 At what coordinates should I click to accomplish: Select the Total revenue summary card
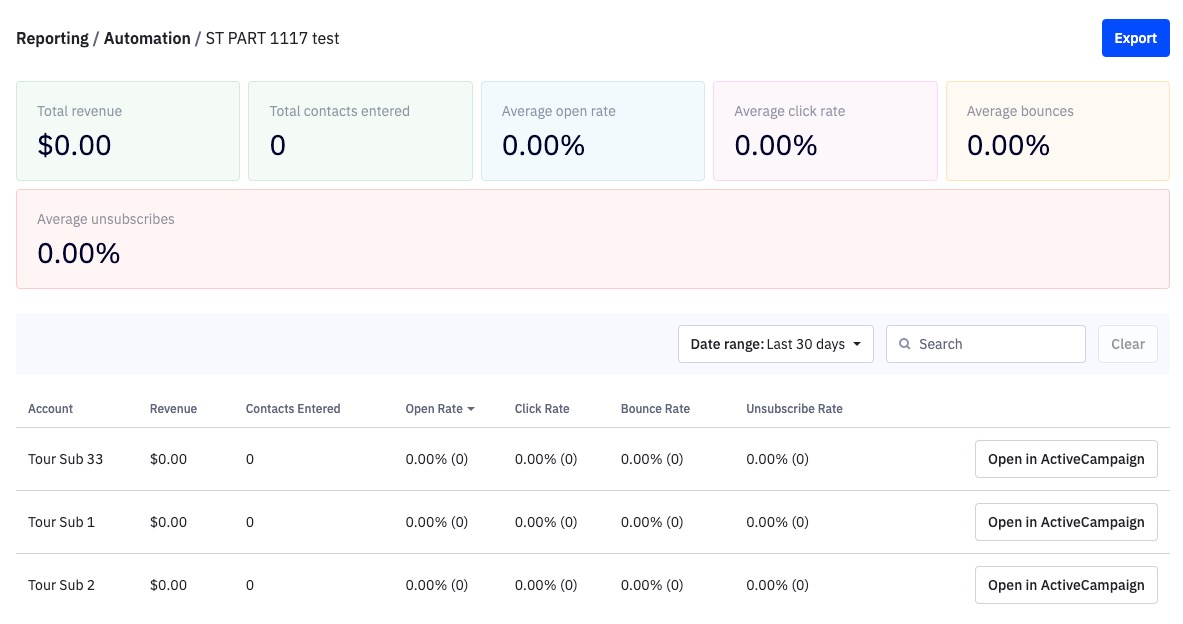(x=128, y=131)
